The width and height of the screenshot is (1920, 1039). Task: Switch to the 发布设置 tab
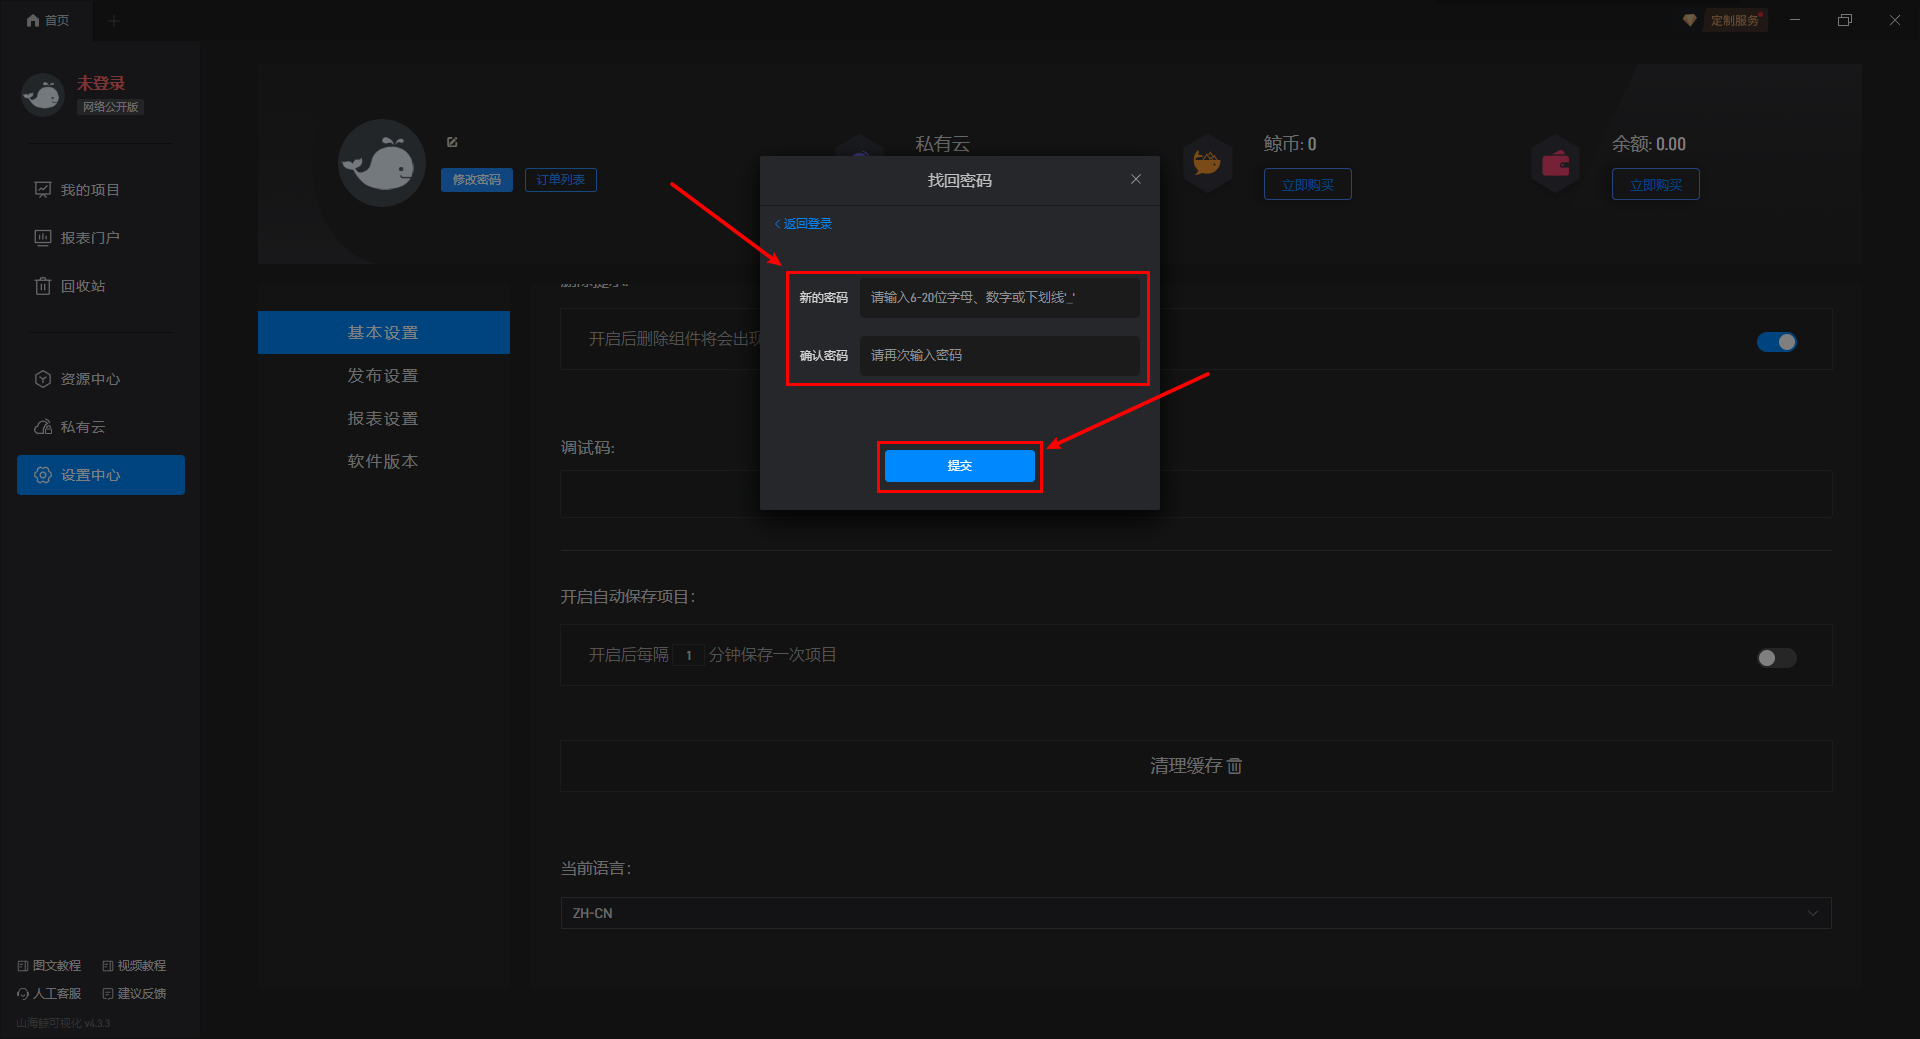coord(383,376)
